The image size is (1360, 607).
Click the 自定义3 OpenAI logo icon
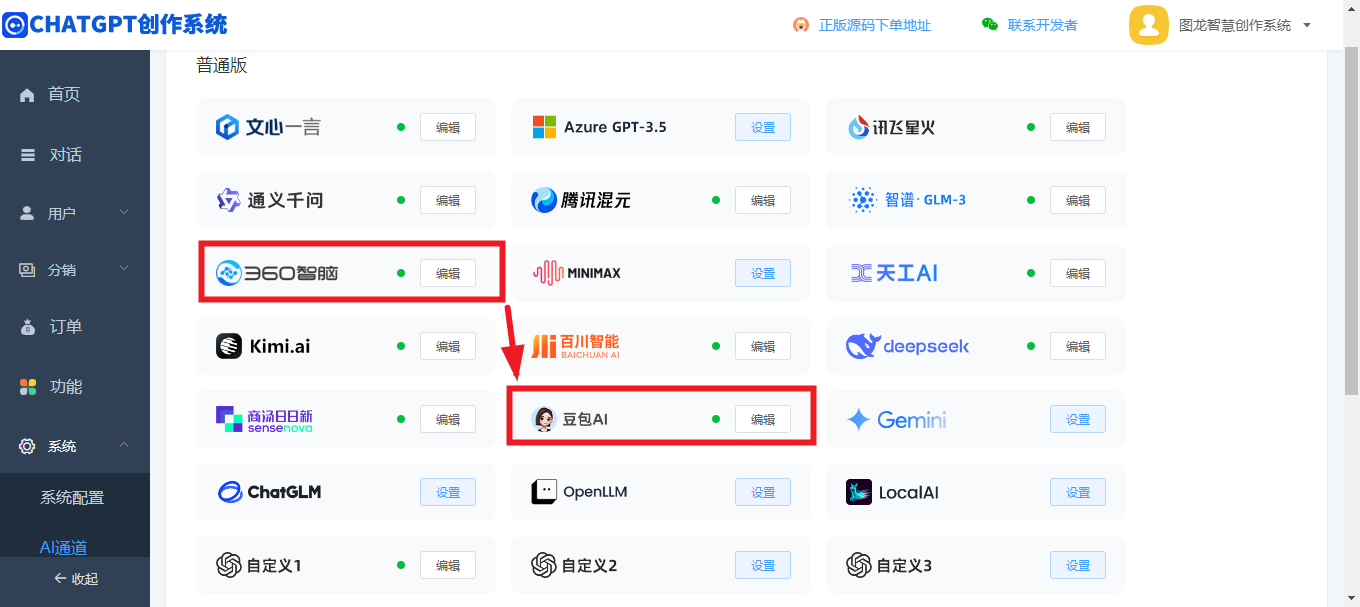click(859, 565)
